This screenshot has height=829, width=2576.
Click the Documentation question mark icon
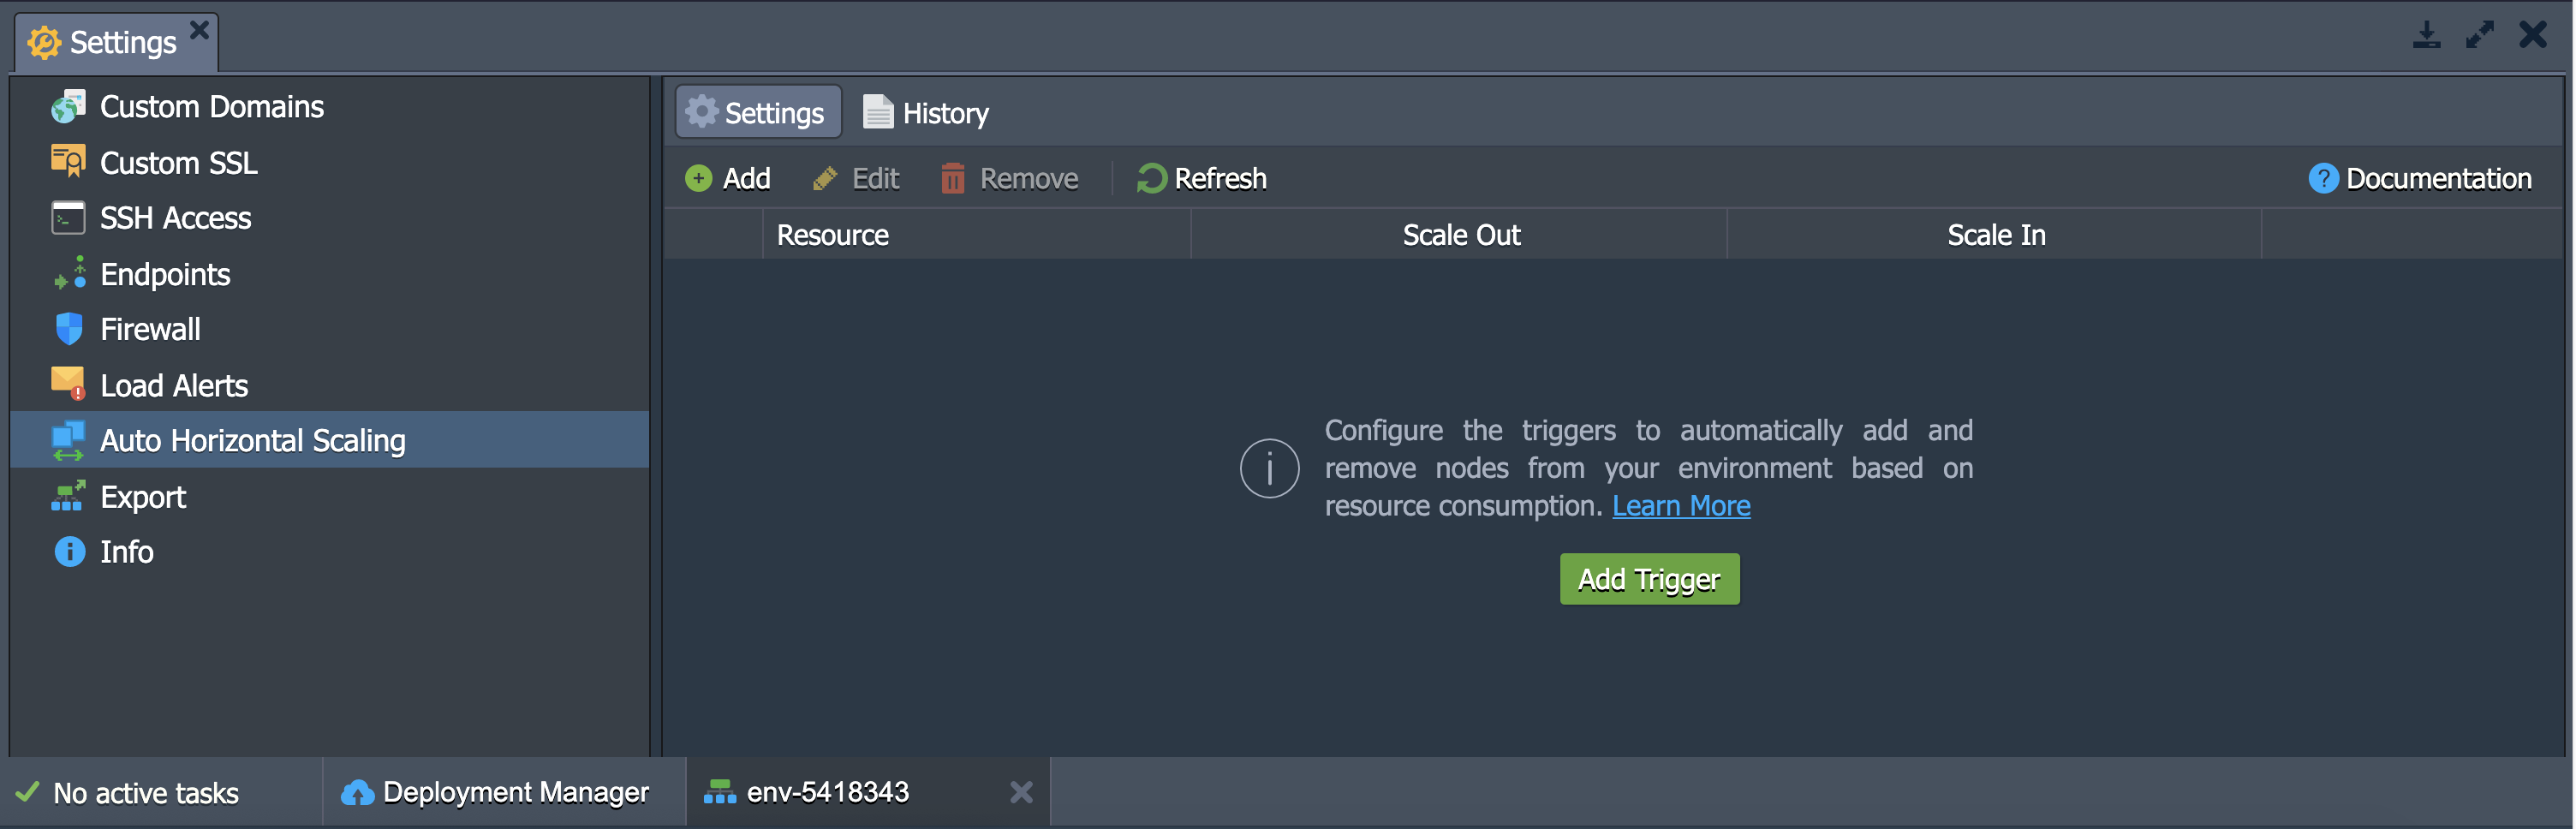click(2322, 179)
